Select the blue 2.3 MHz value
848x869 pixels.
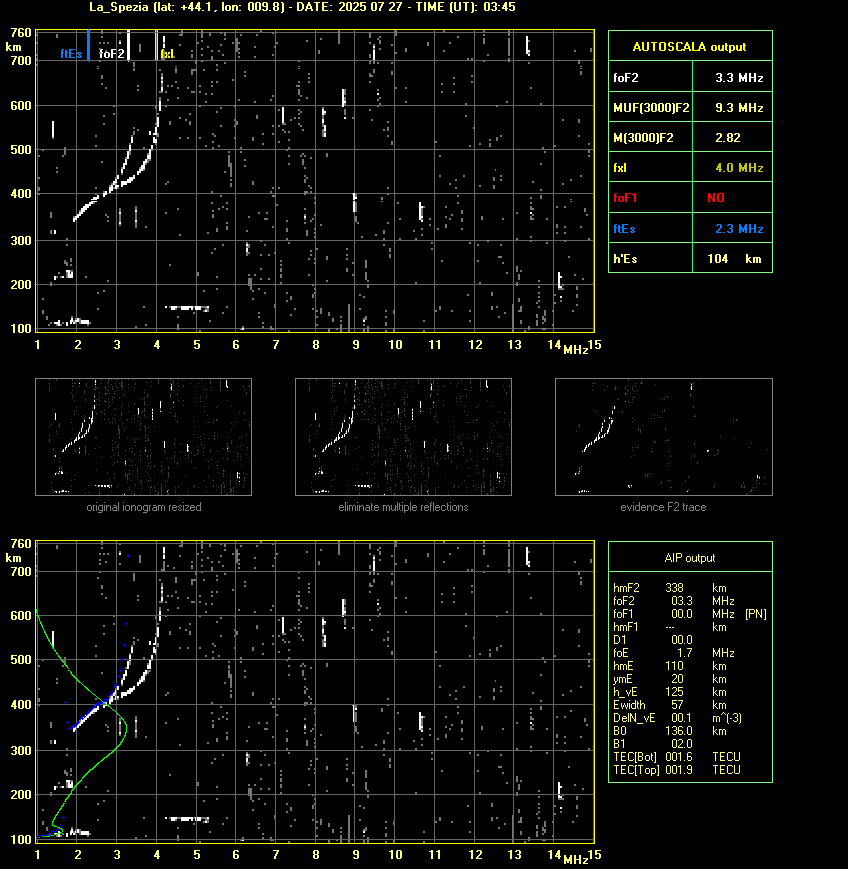pyautogui.click(x=739, y=228)
